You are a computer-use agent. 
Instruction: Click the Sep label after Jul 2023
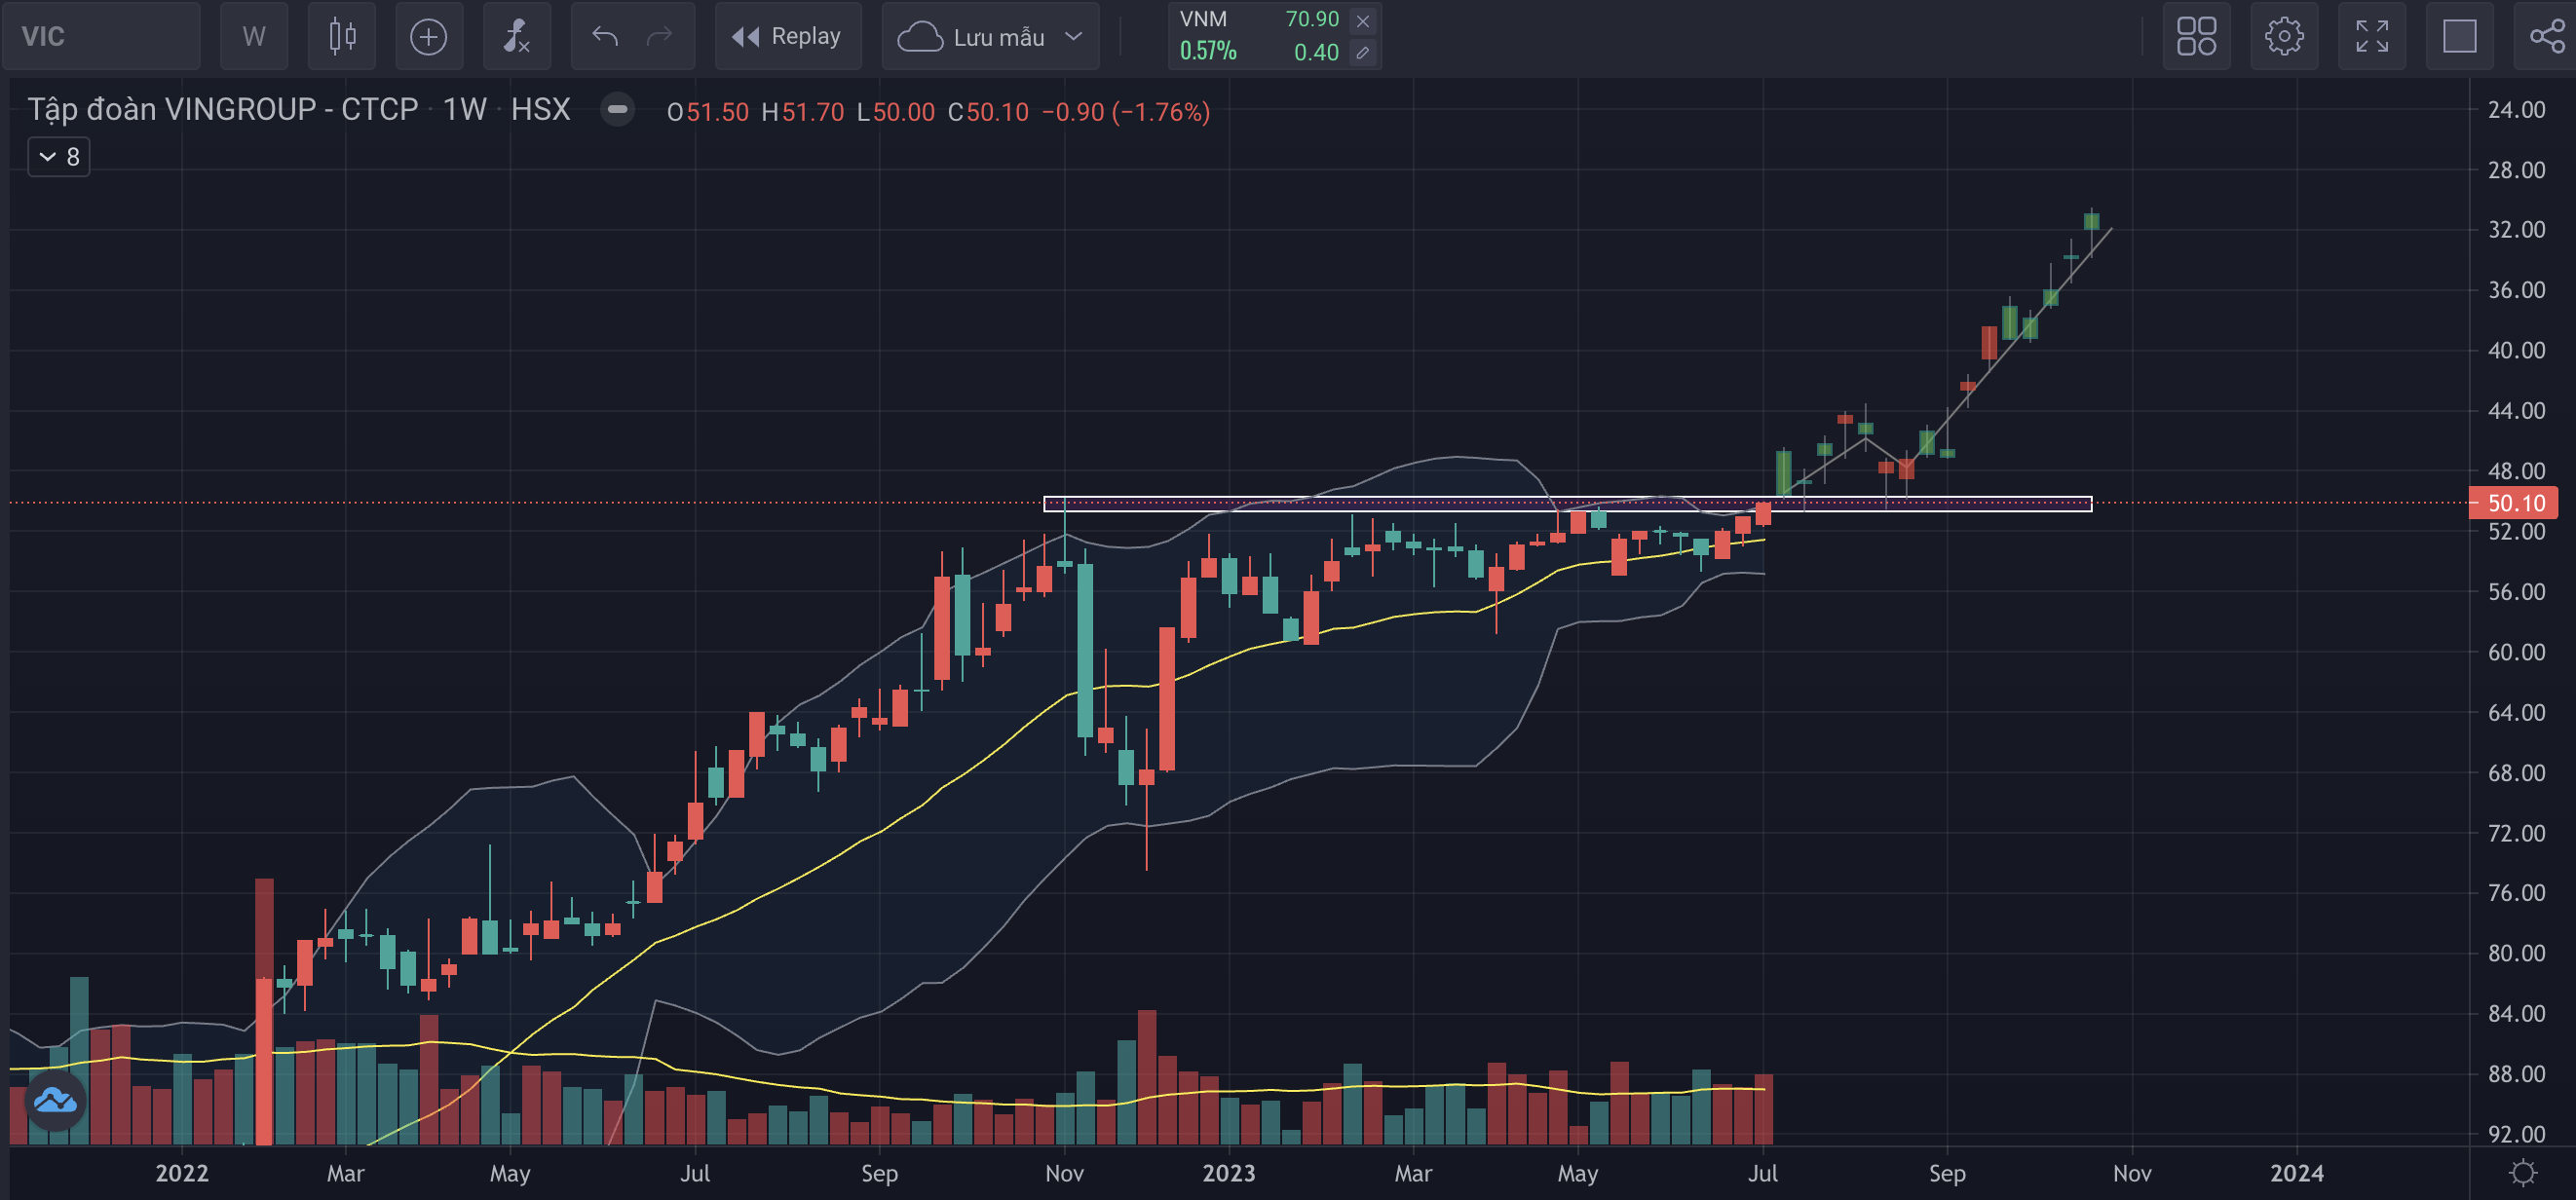click(1947, 1173)
